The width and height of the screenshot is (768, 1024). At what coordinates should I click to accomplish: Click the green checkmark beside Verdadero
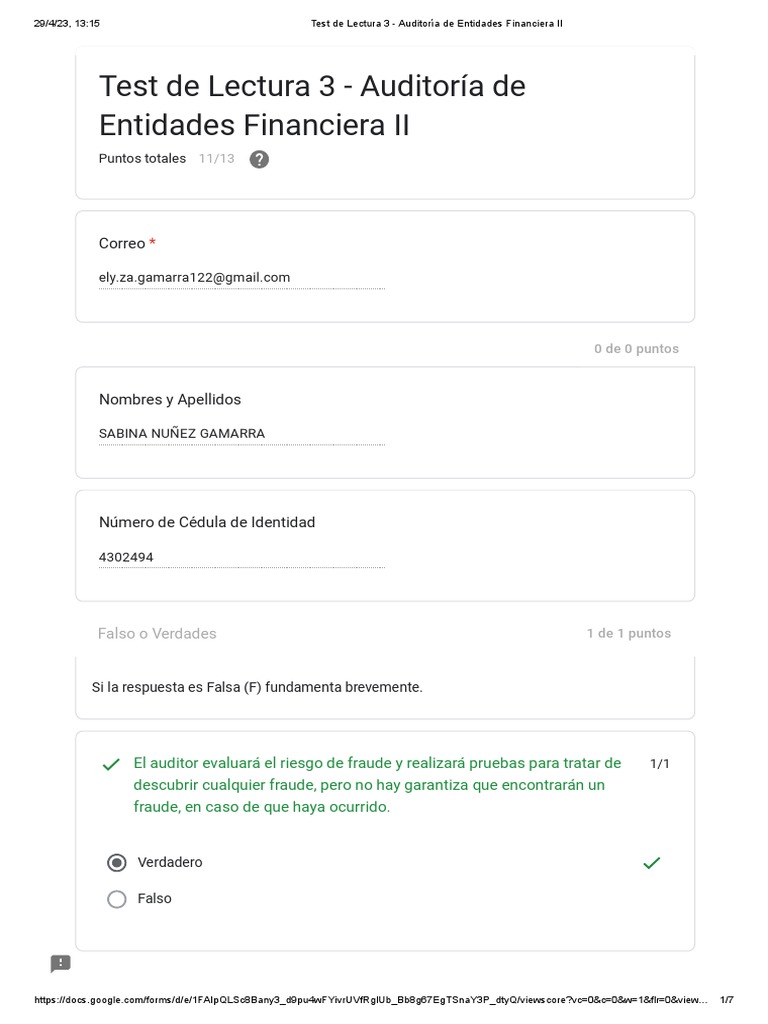coord(652,863)
